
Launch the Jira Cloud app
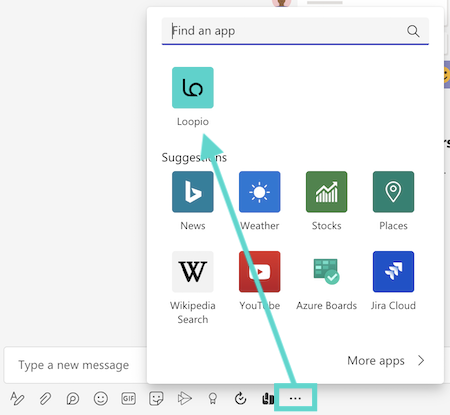pyautogui.click(x=393, y=272)
